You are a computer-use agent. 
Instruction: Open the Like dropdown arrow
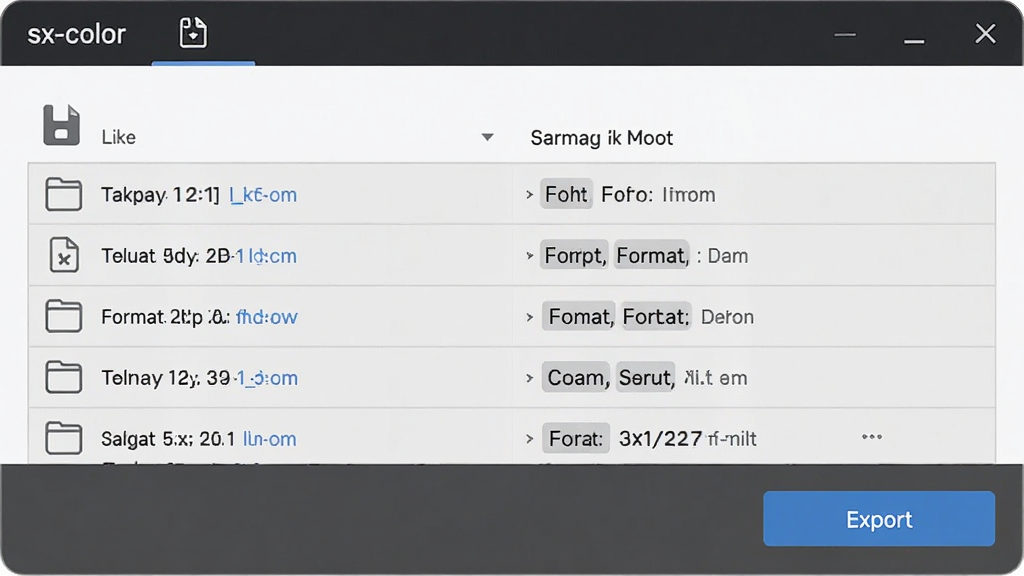pyautogui.click(x=487, y=137)
